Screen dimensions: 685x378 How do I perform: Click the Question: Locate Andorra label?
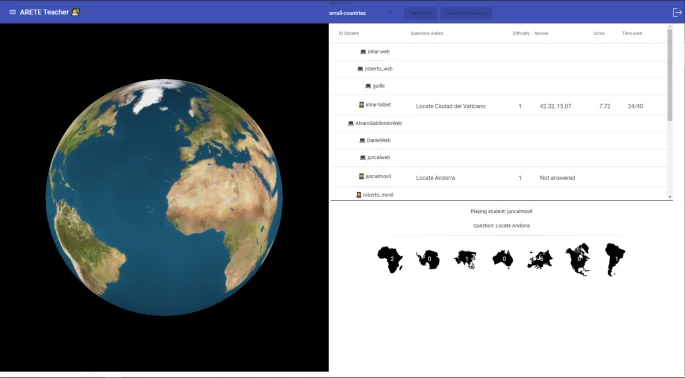[x=501, y=225]
